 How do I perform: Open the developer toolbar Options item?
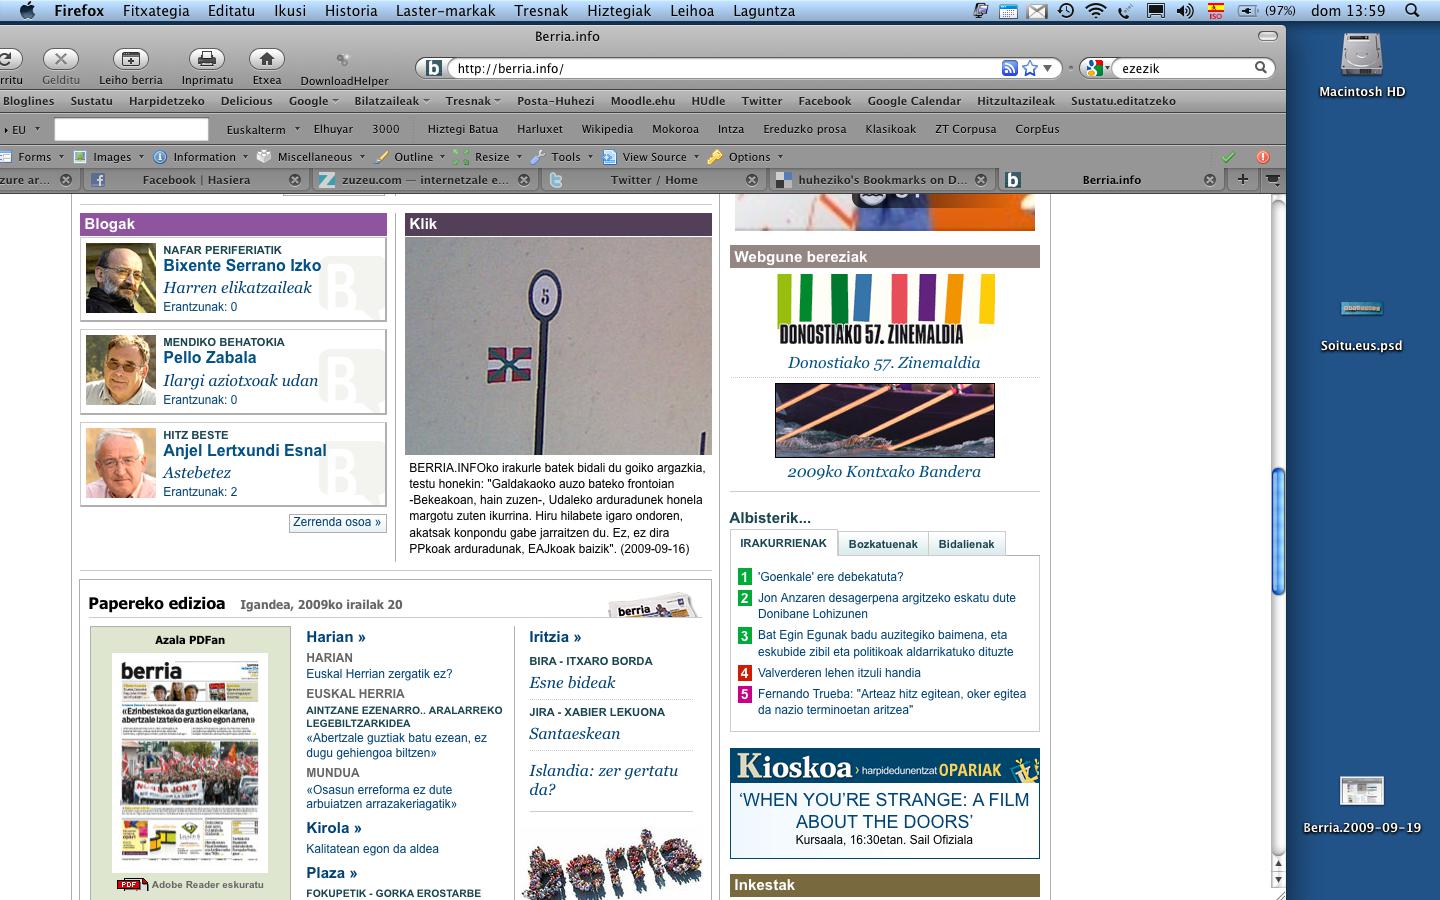click(x=749, y=157)
